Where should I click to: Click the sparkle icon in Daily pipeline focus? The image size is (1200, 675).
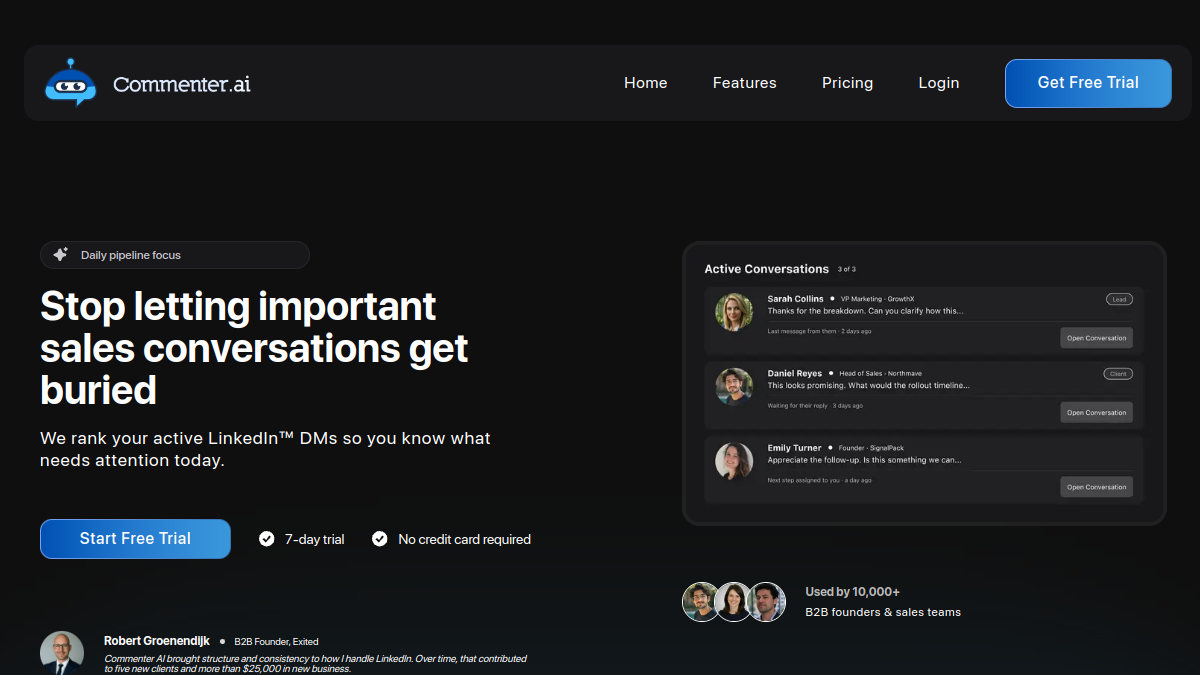(x=60, y=255)
